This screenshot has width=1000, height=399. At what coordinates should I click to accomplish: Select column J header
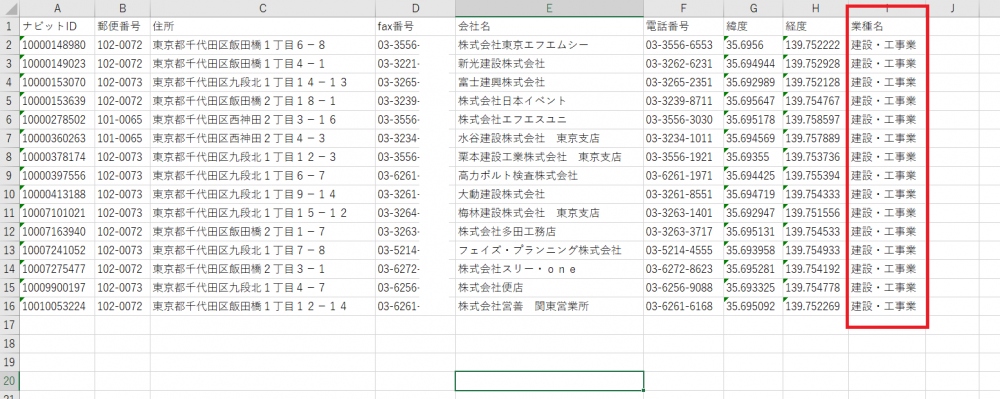point(952,8)
